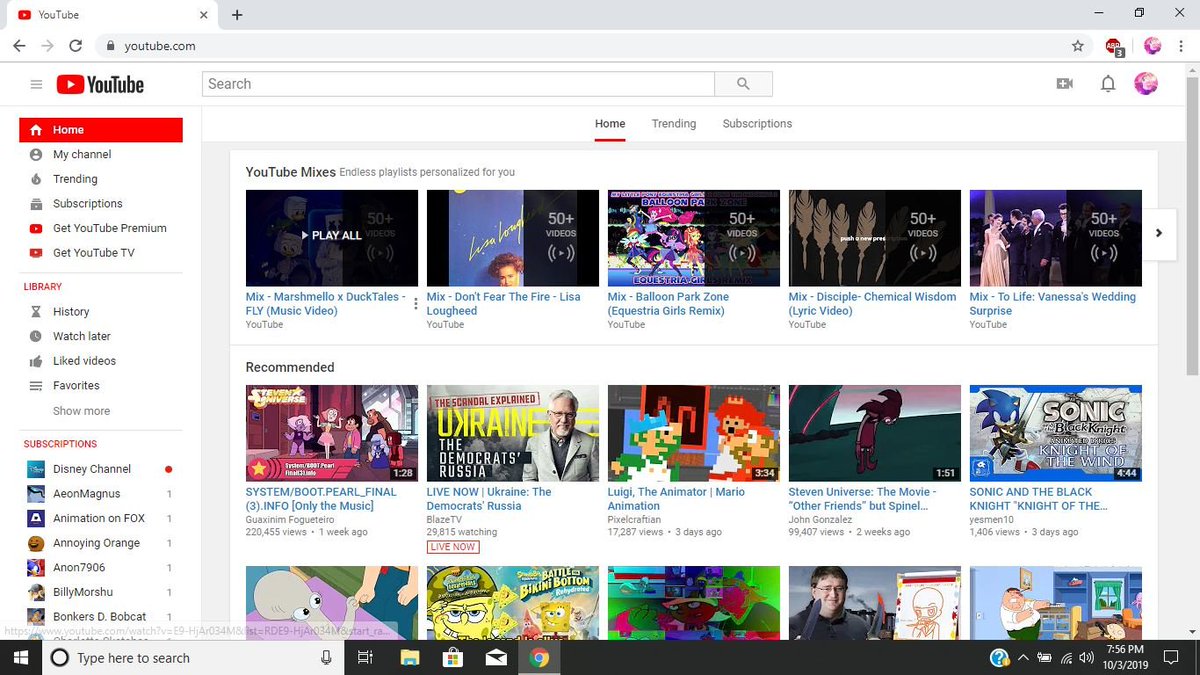Open Disciple Chemical Wisdom mix thumbnail

point(875,238)
